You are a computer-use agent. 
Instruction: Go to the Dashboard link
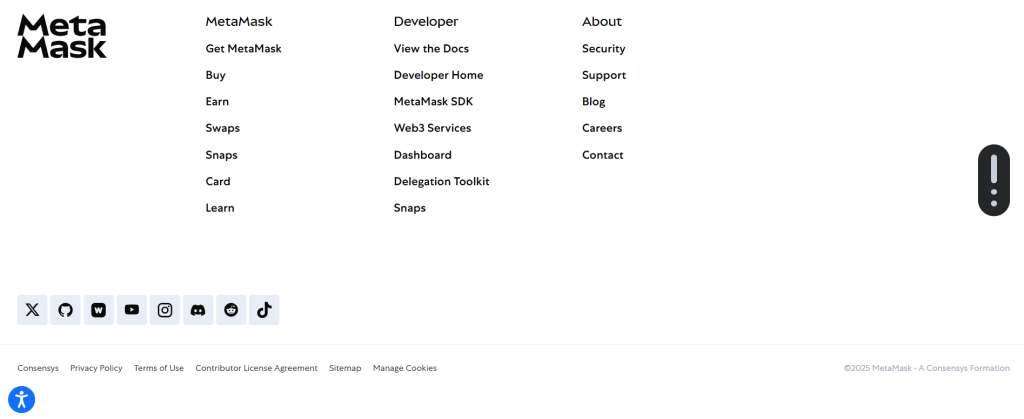423,155
